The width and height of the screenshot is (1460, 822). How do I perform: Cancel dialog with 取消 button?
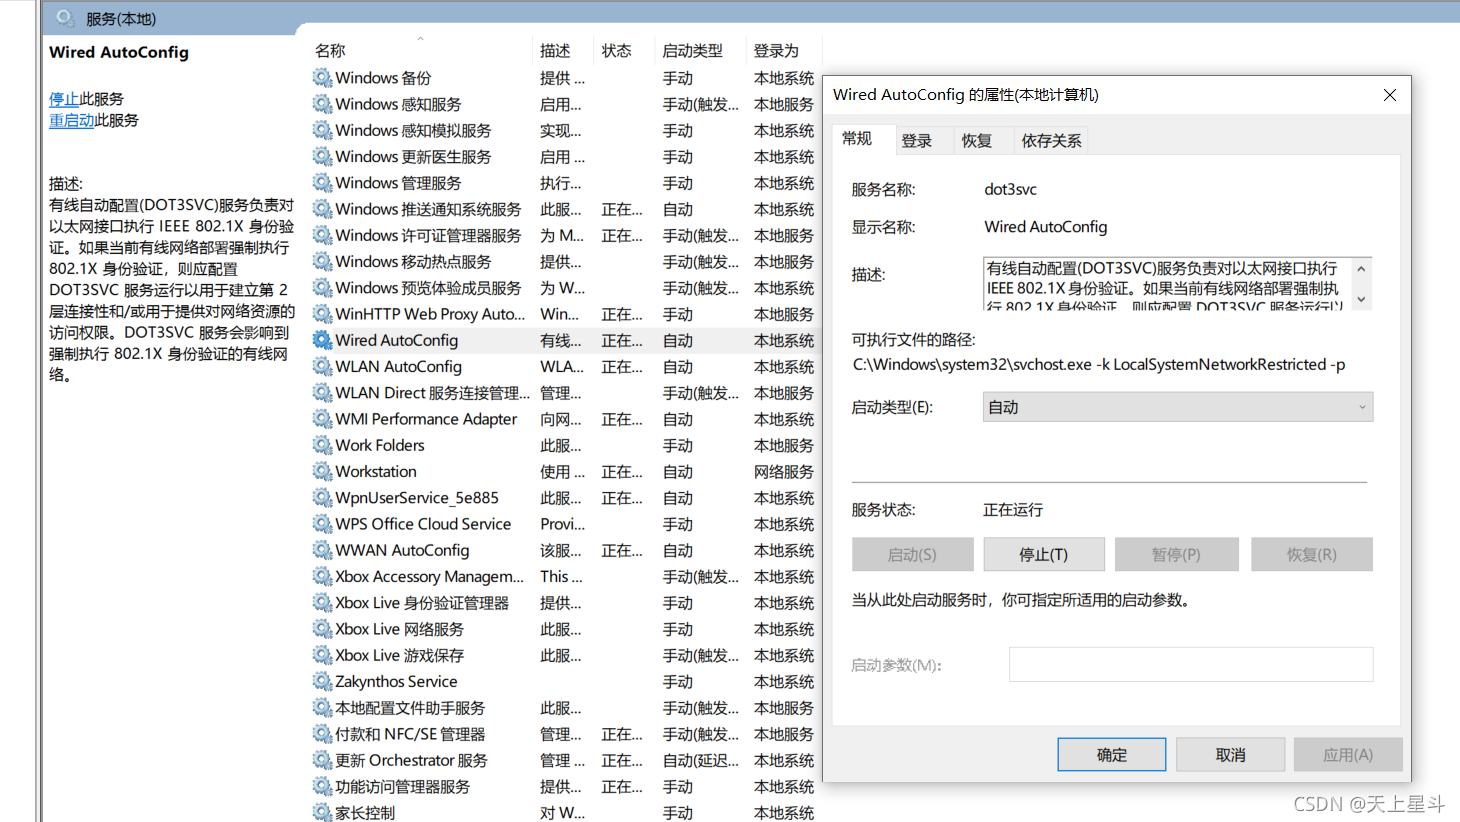tap(1231, 755)
